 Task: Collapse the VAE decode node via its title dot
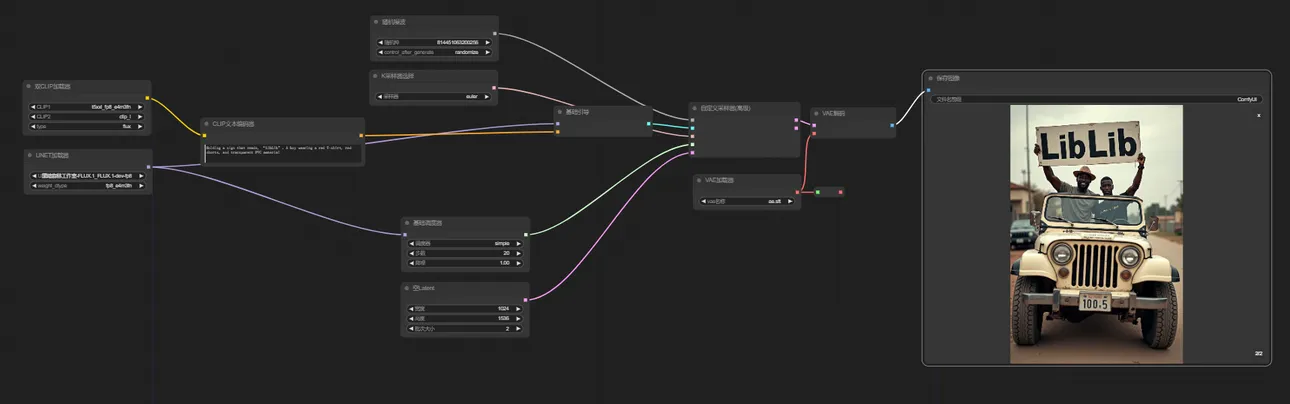(817, 114)
